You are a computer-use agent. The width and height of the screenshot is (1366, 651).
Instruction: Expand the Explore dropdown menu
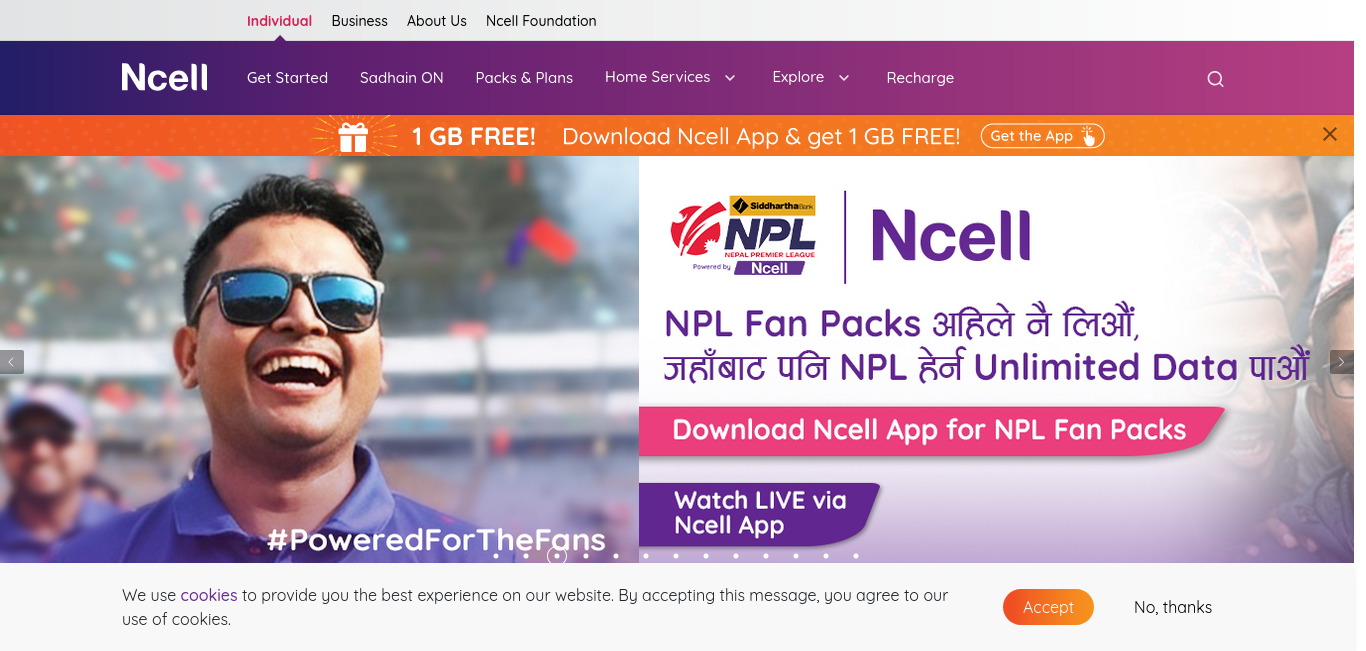811,77
